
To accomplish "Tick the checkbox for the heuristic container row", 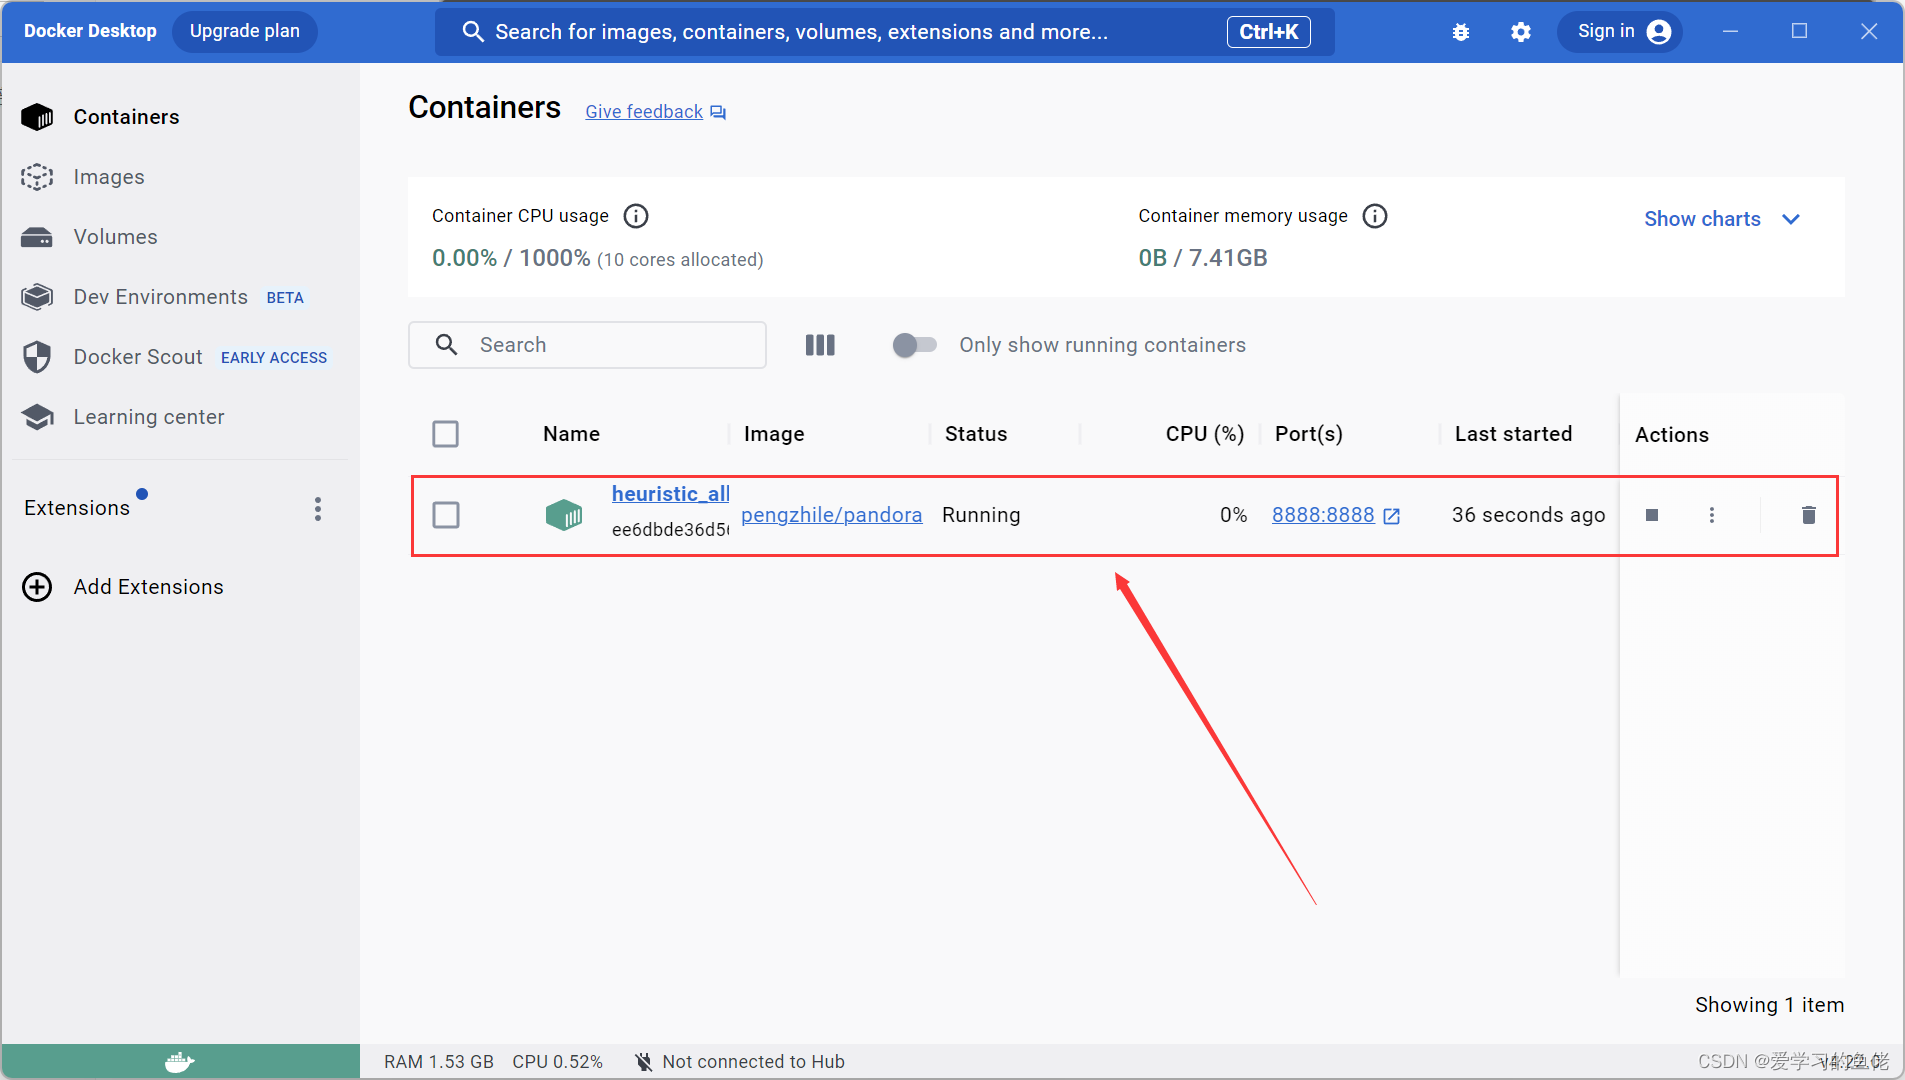I will 446,515.
